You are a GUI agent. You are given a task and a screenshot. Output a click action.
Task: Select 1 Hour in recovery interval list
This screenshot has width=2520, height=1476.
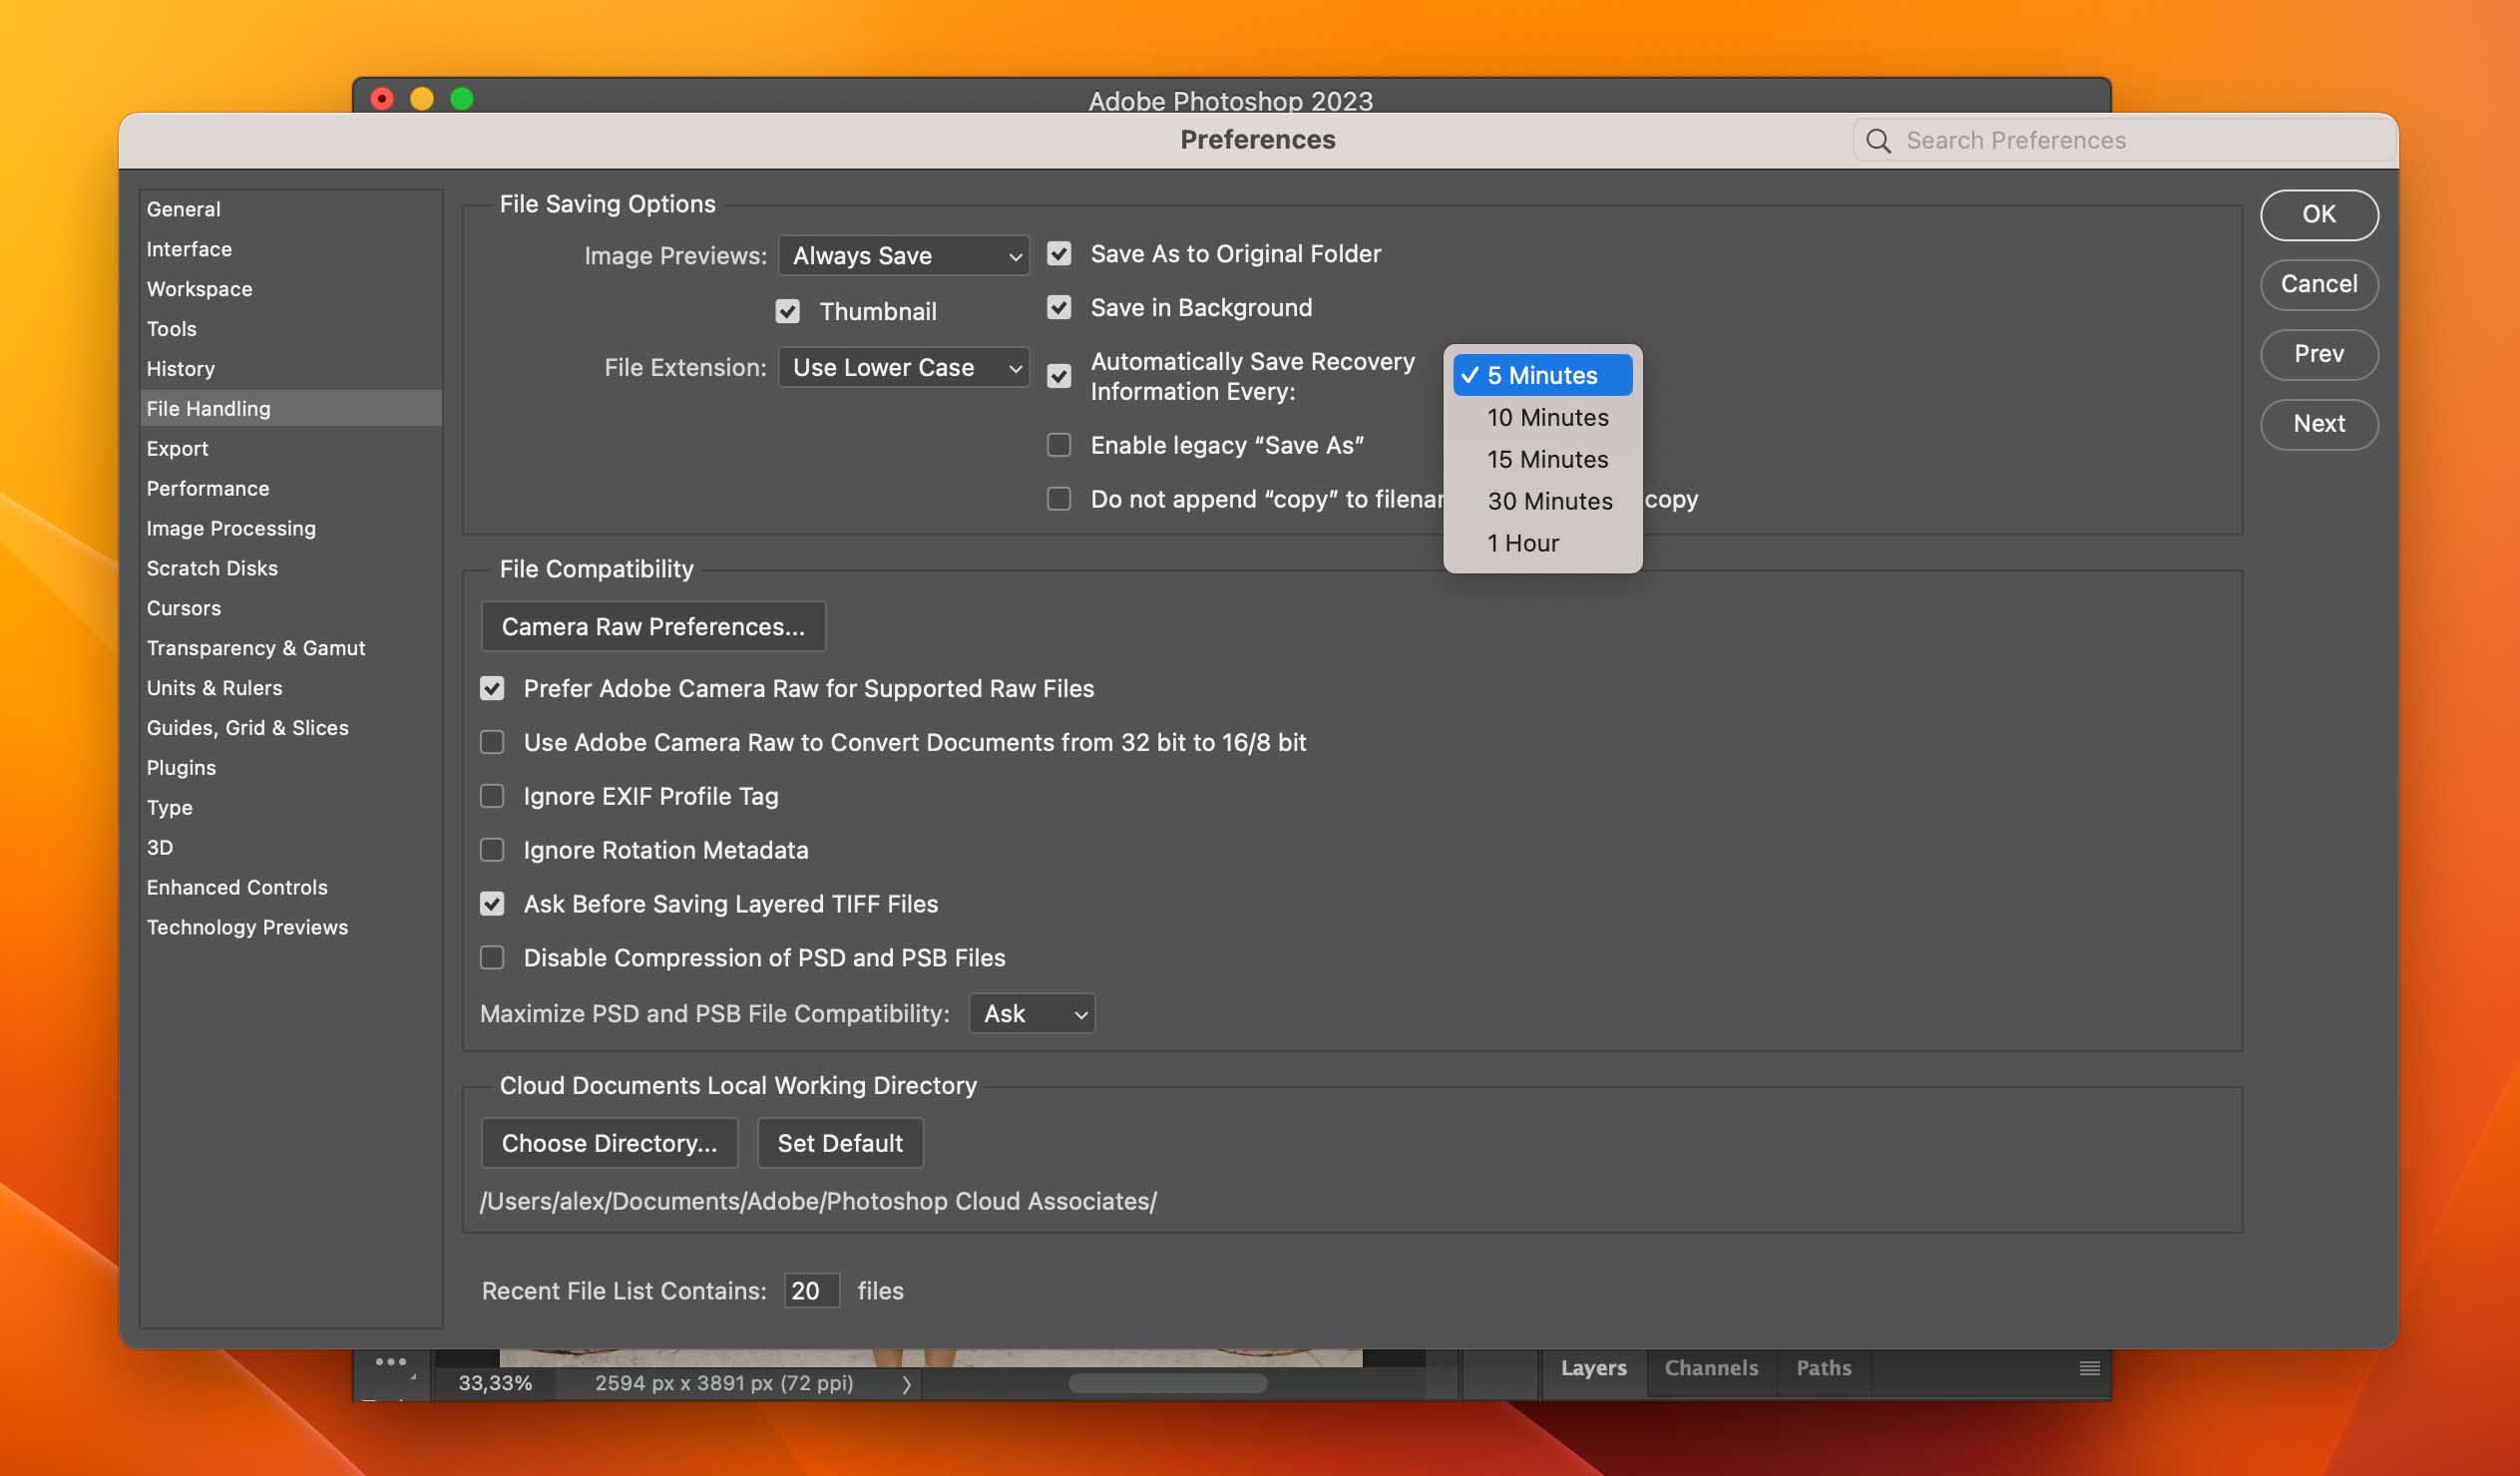1542,544
